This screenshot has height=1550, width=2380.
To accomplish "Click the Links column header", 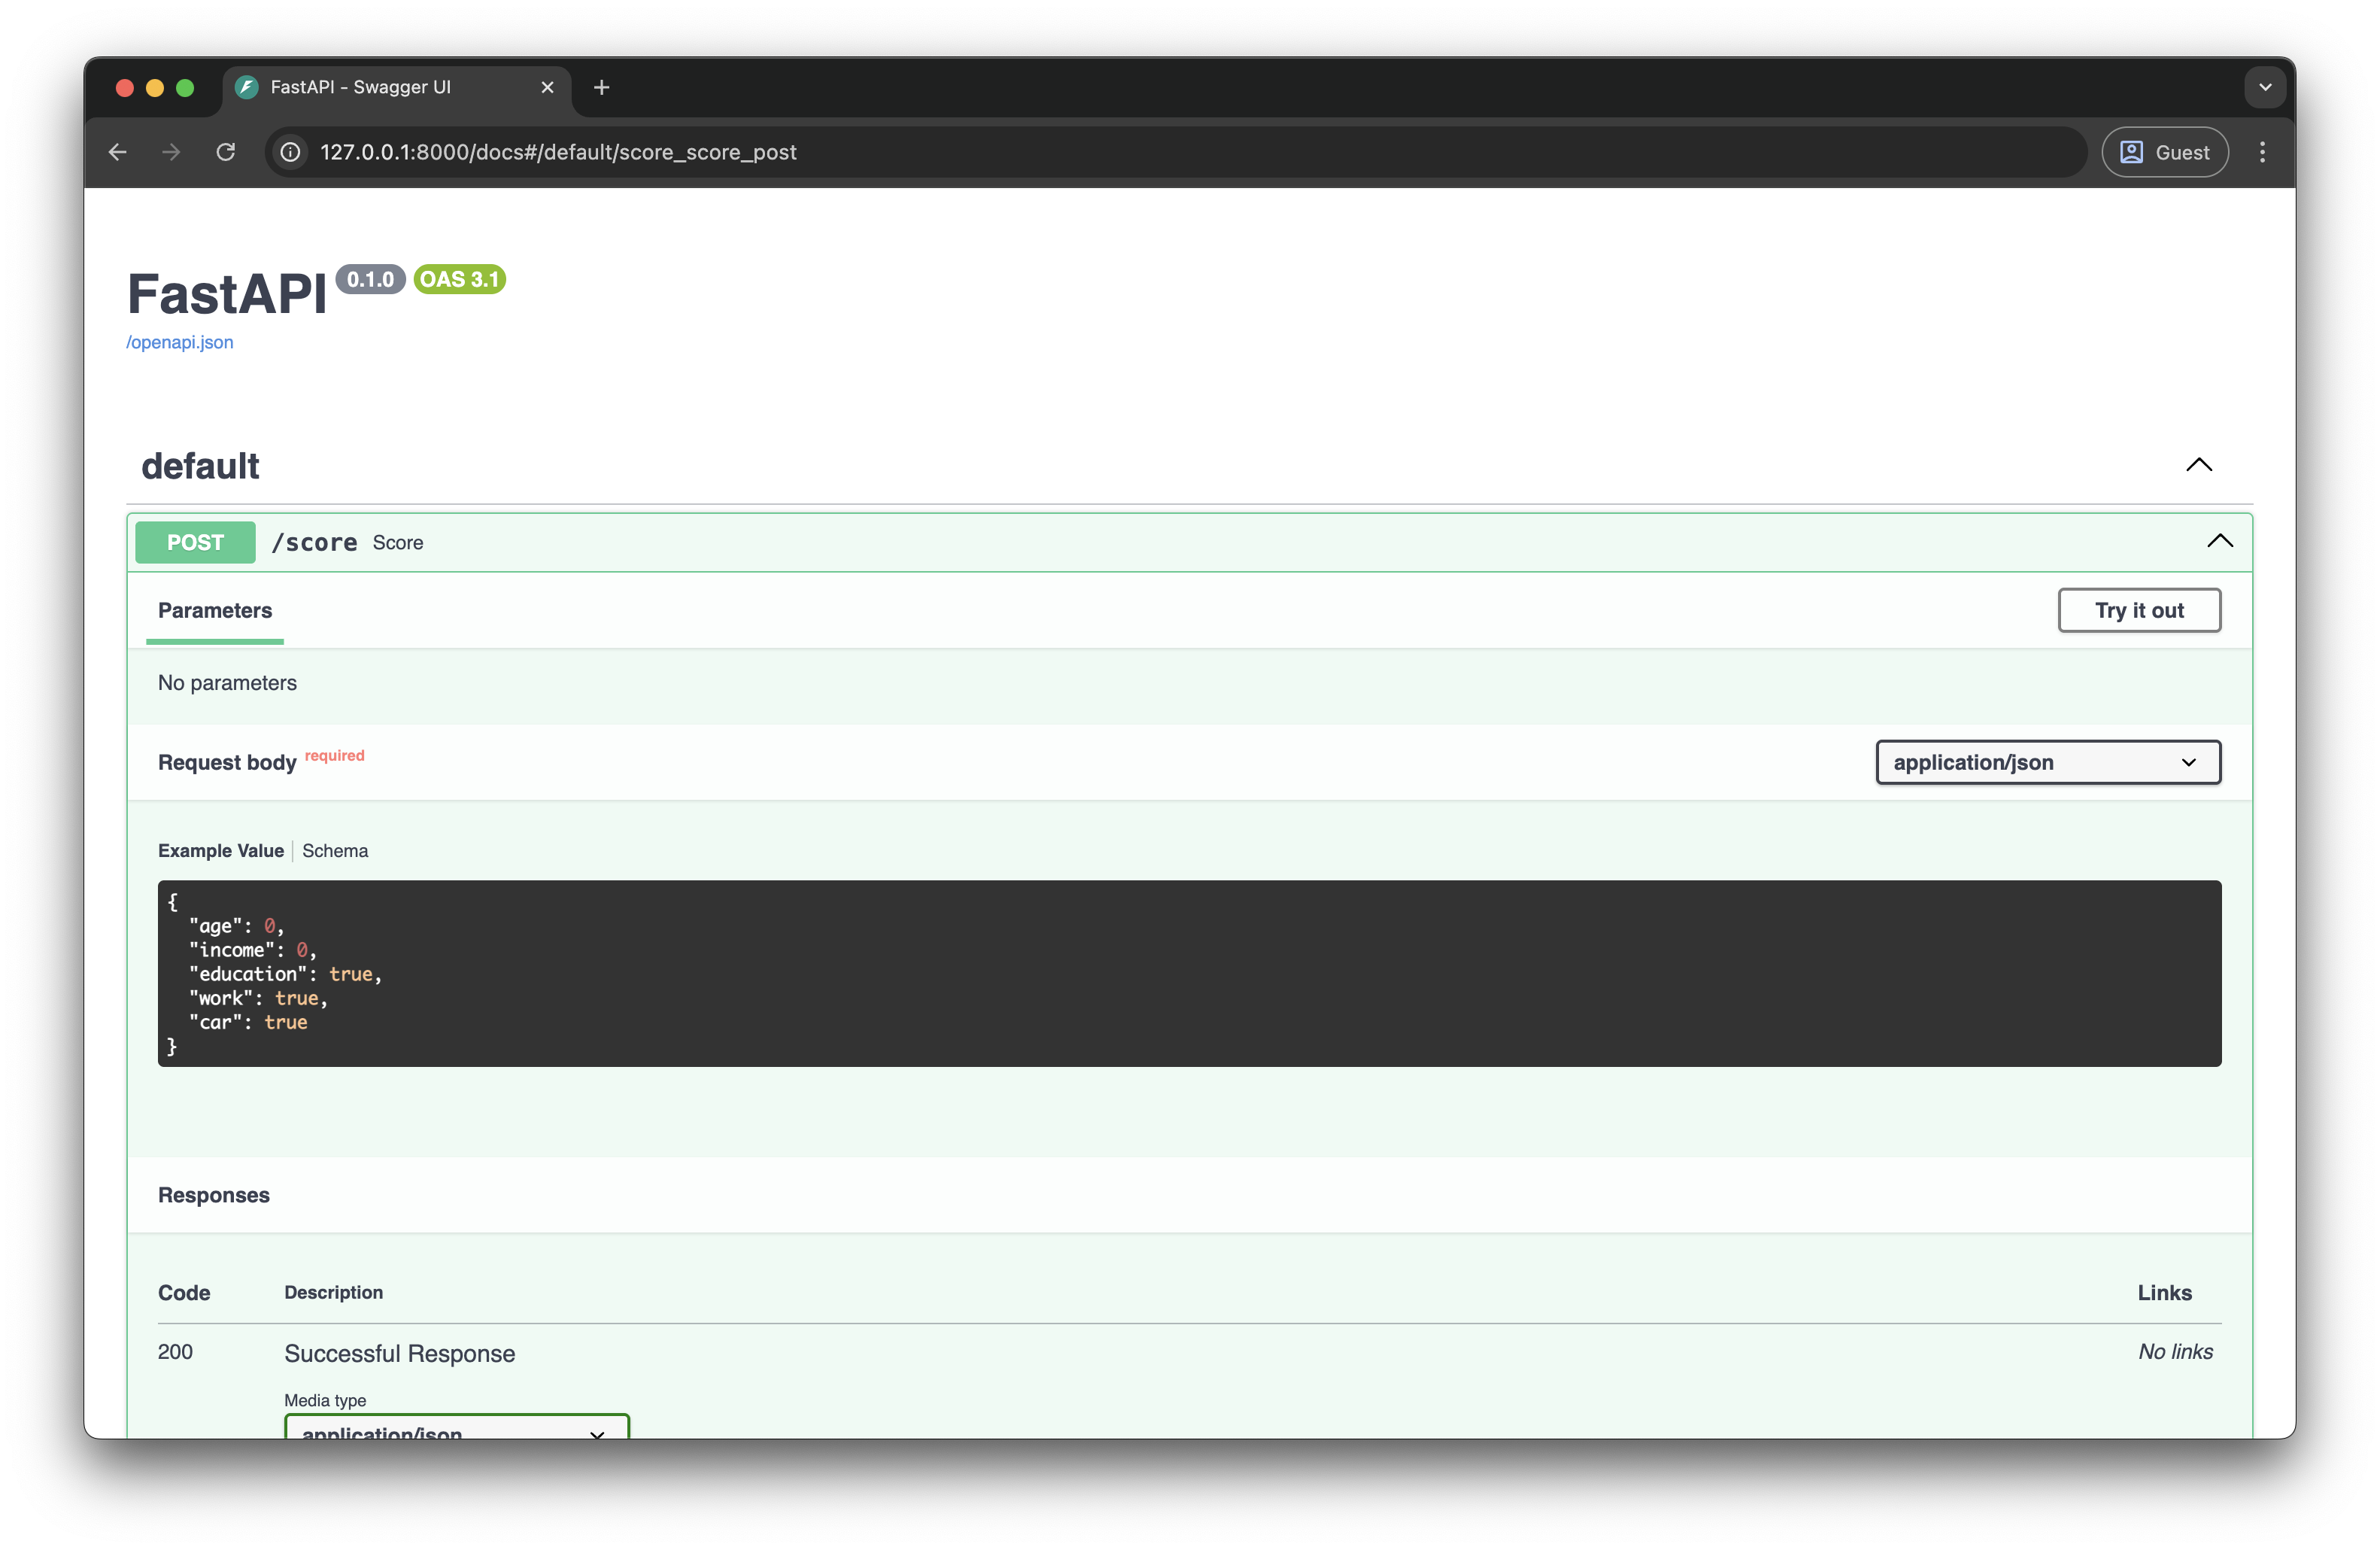I will (x=2165, y=1292).
